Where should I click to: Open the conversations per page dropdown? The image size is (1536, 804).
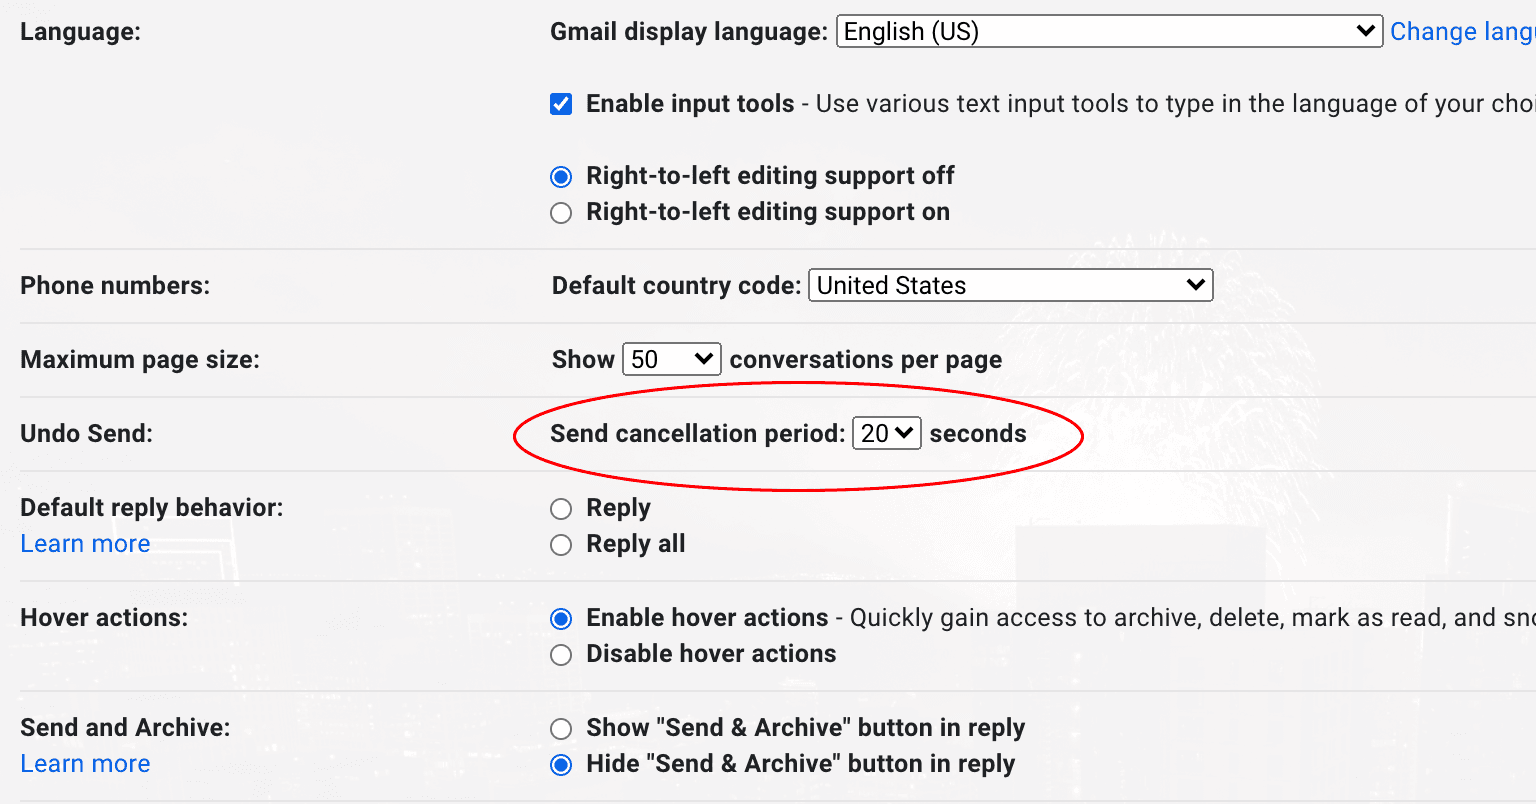pos(671,359)
